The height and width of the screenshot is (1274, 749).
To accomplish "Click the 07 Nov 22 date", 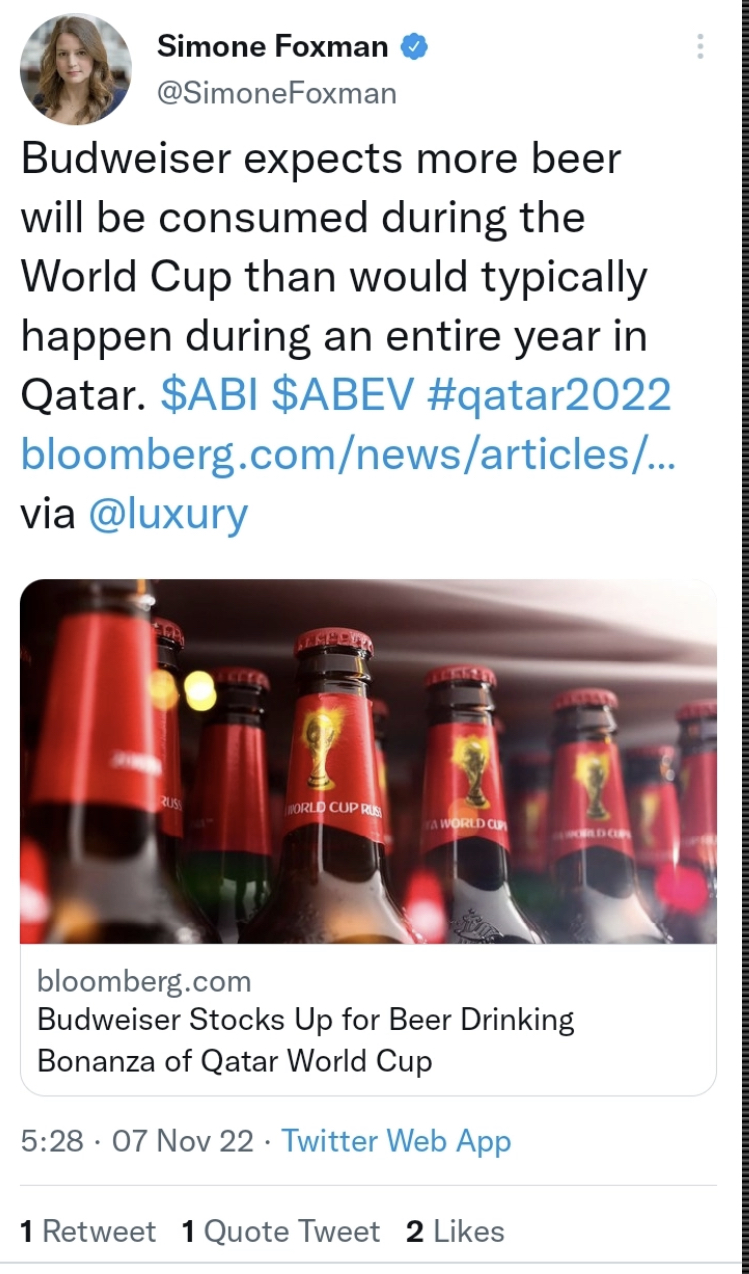I will pos(183,1141).
